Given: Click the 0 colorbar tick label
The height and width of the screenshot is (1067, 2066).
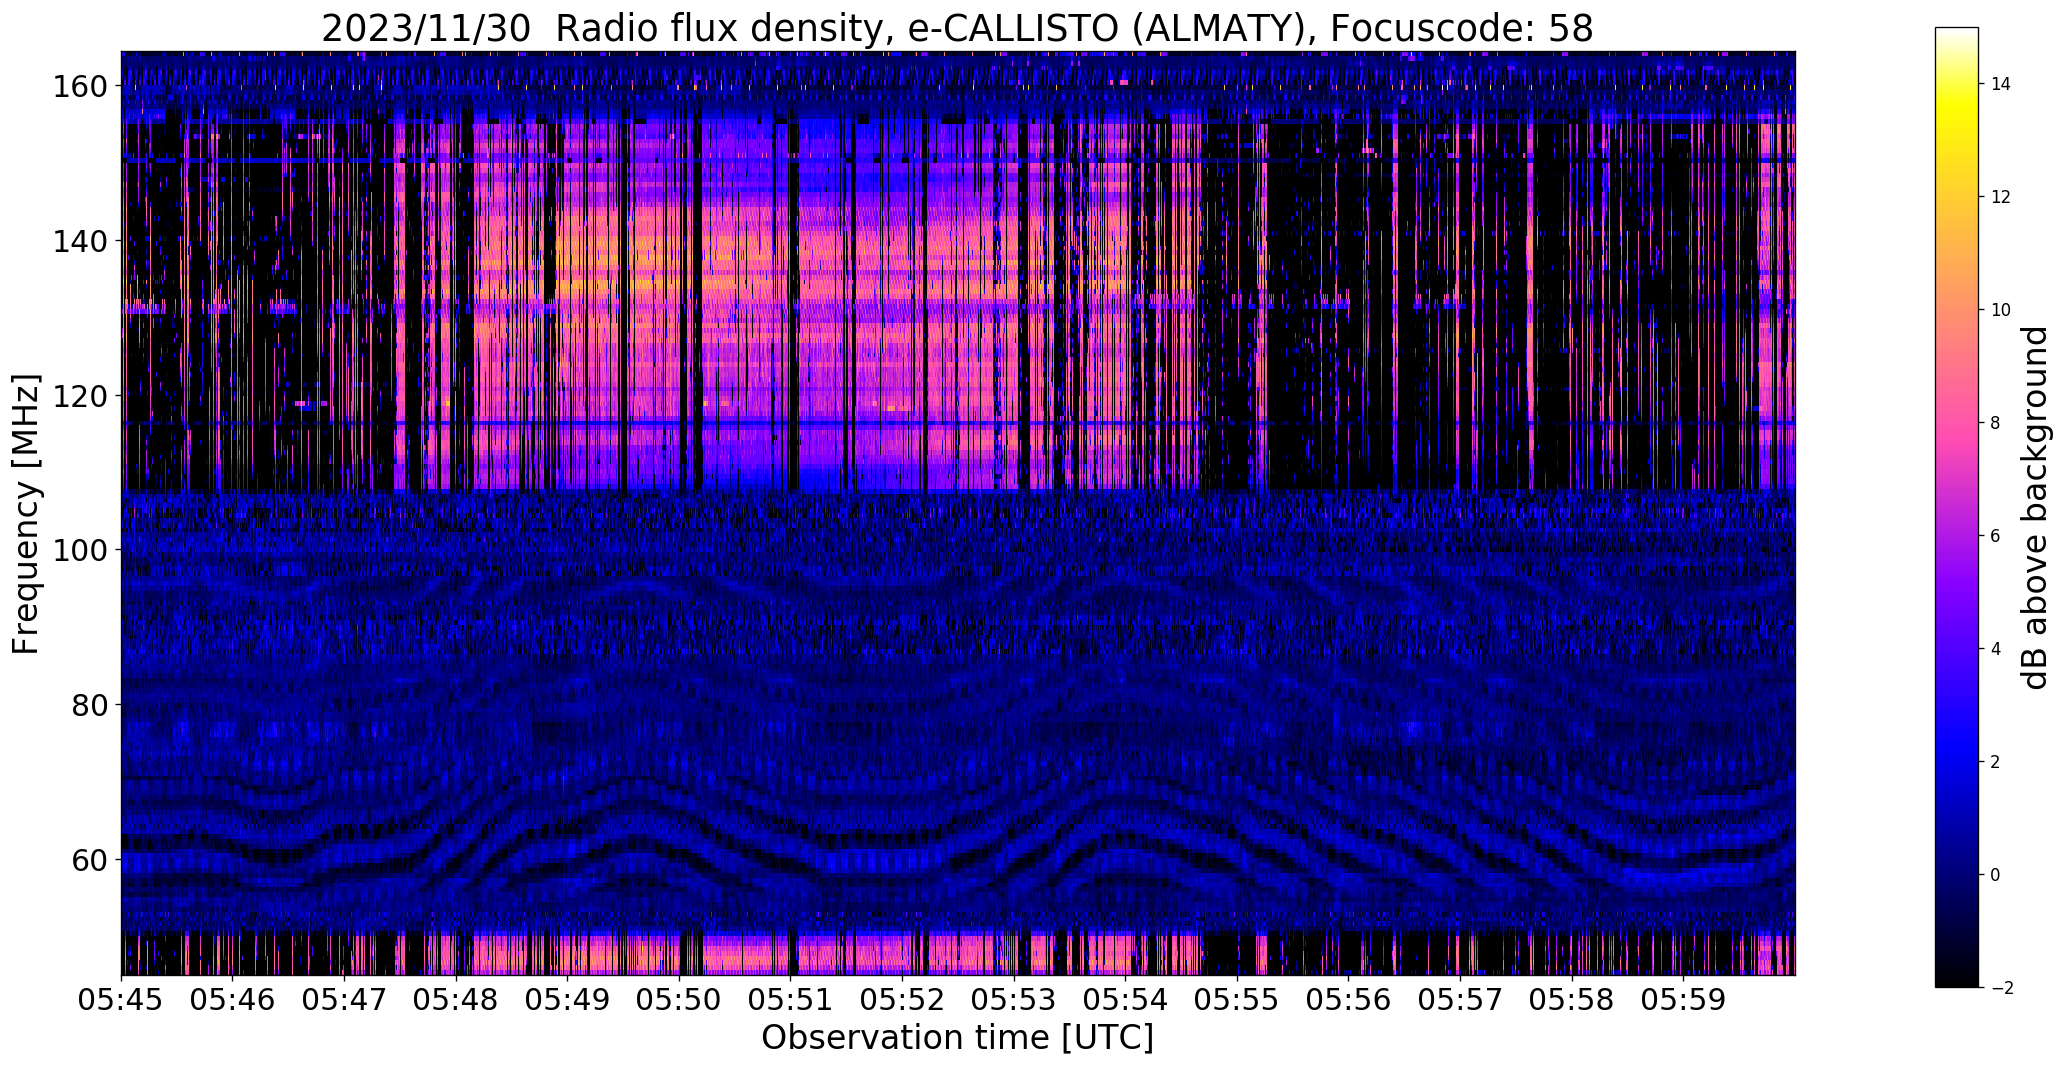Looking at the screenshot, I should click(x=1996, y=876).
